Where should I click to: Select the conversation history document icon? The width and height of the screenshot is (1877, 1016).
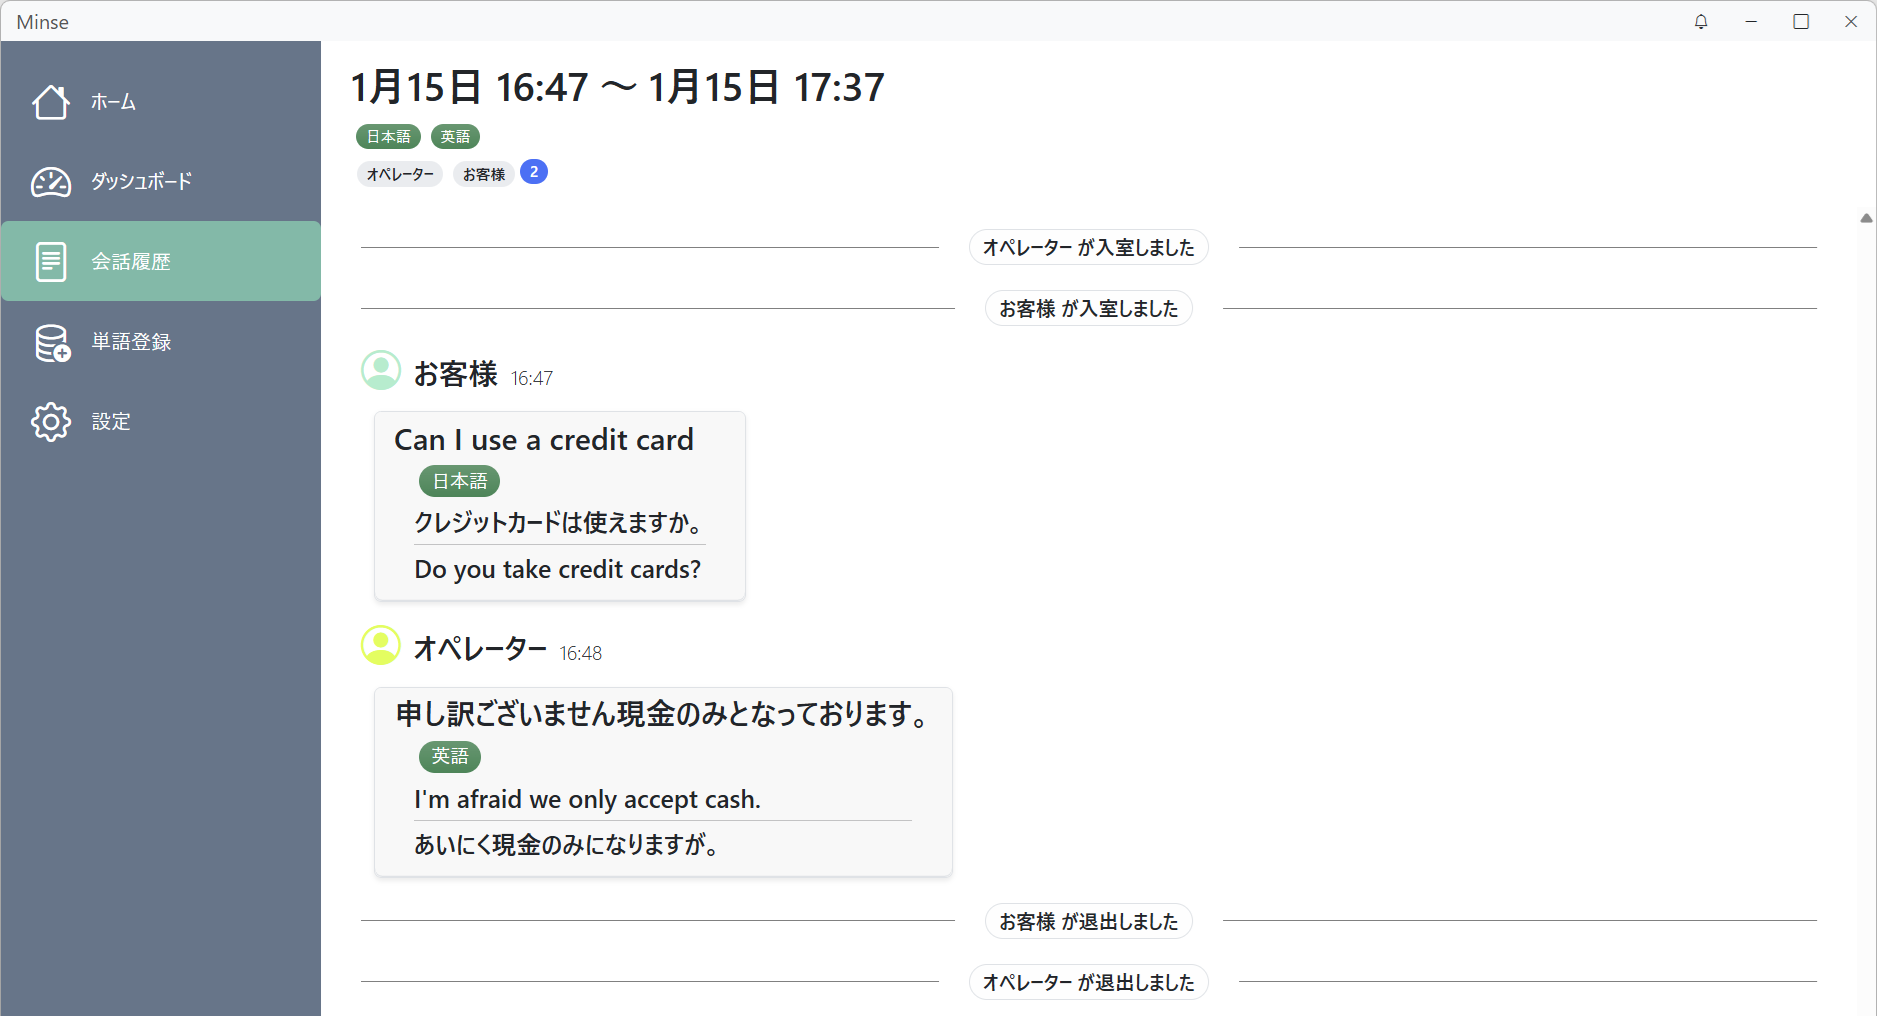coord(51,262)
